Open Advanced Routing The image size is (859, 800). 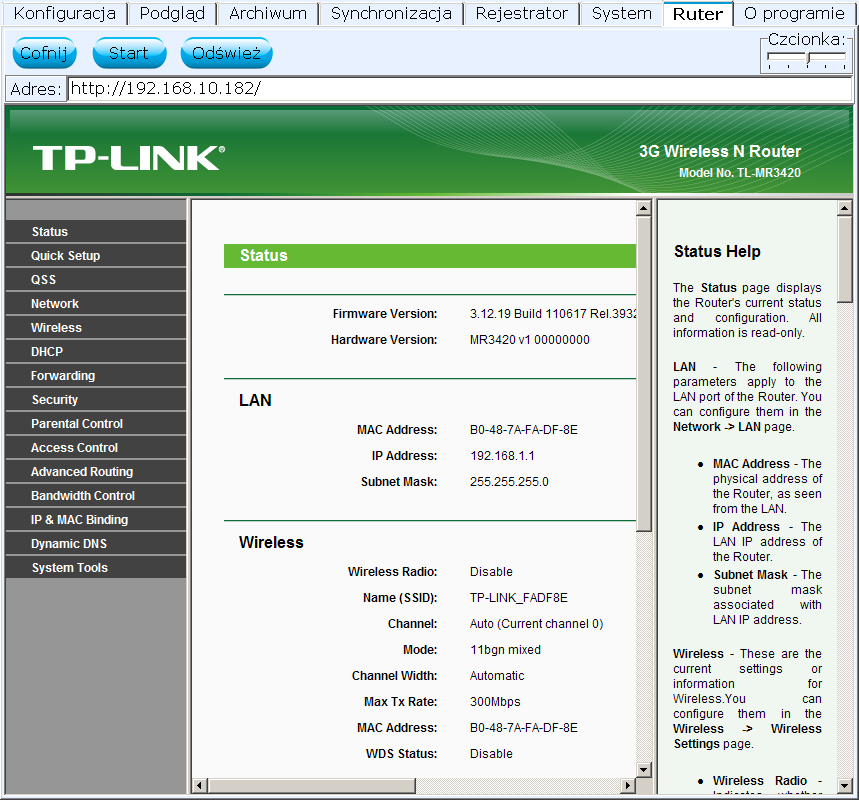tap(96, 472)
